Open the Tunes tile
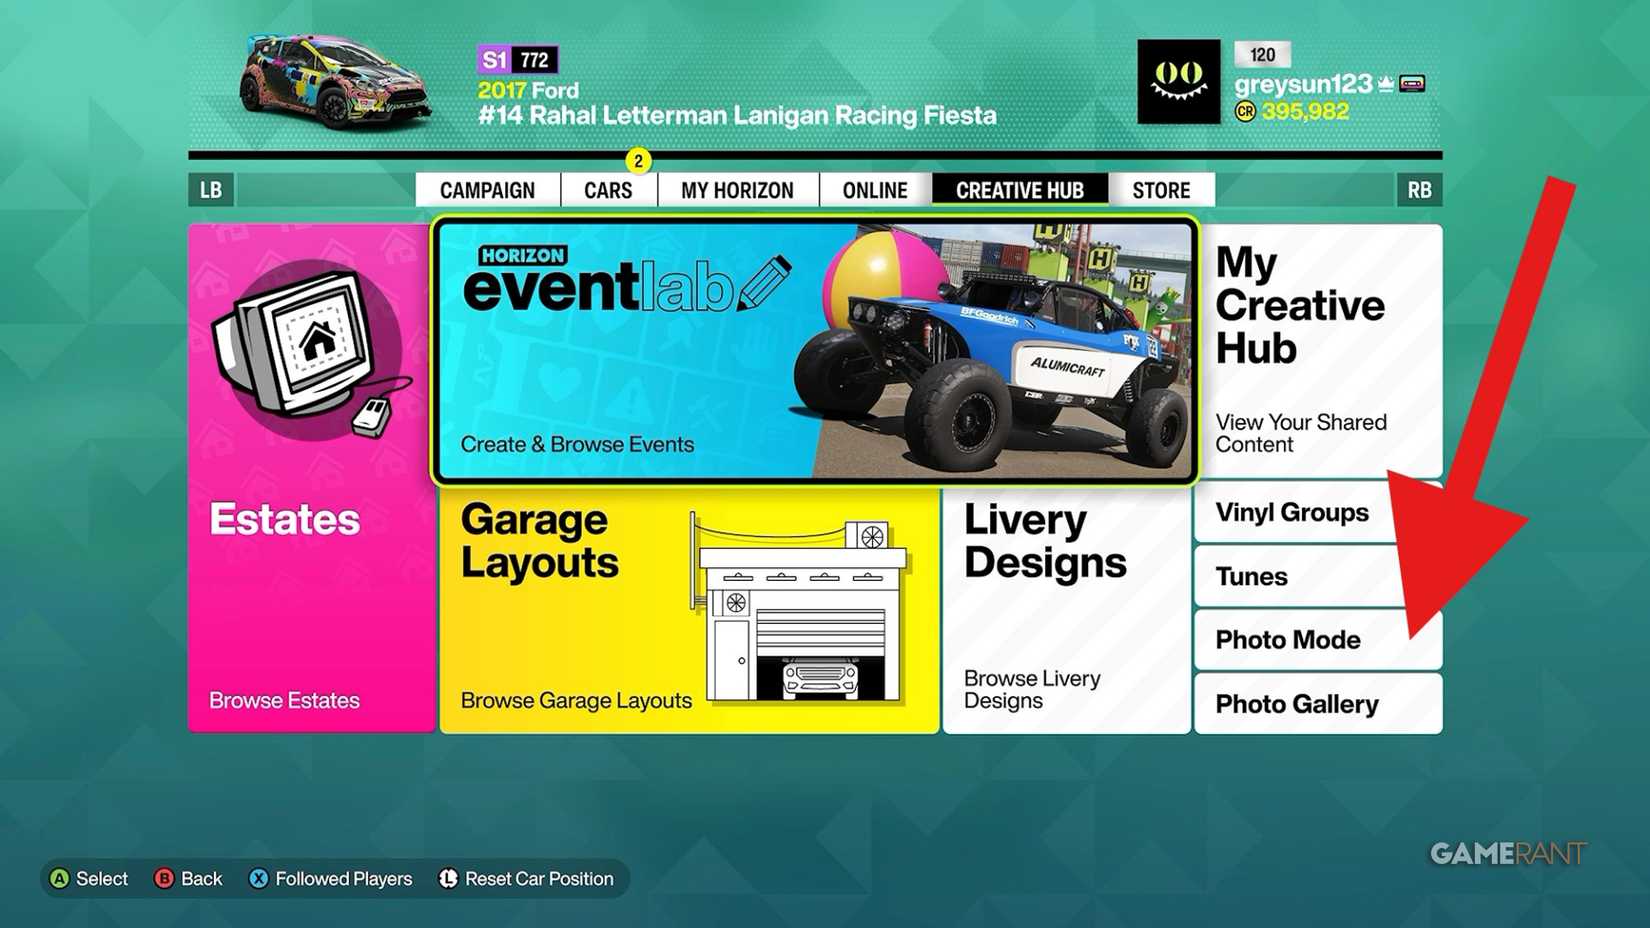Viewport: 1650px width, 928px height. tap(1319, 576)
